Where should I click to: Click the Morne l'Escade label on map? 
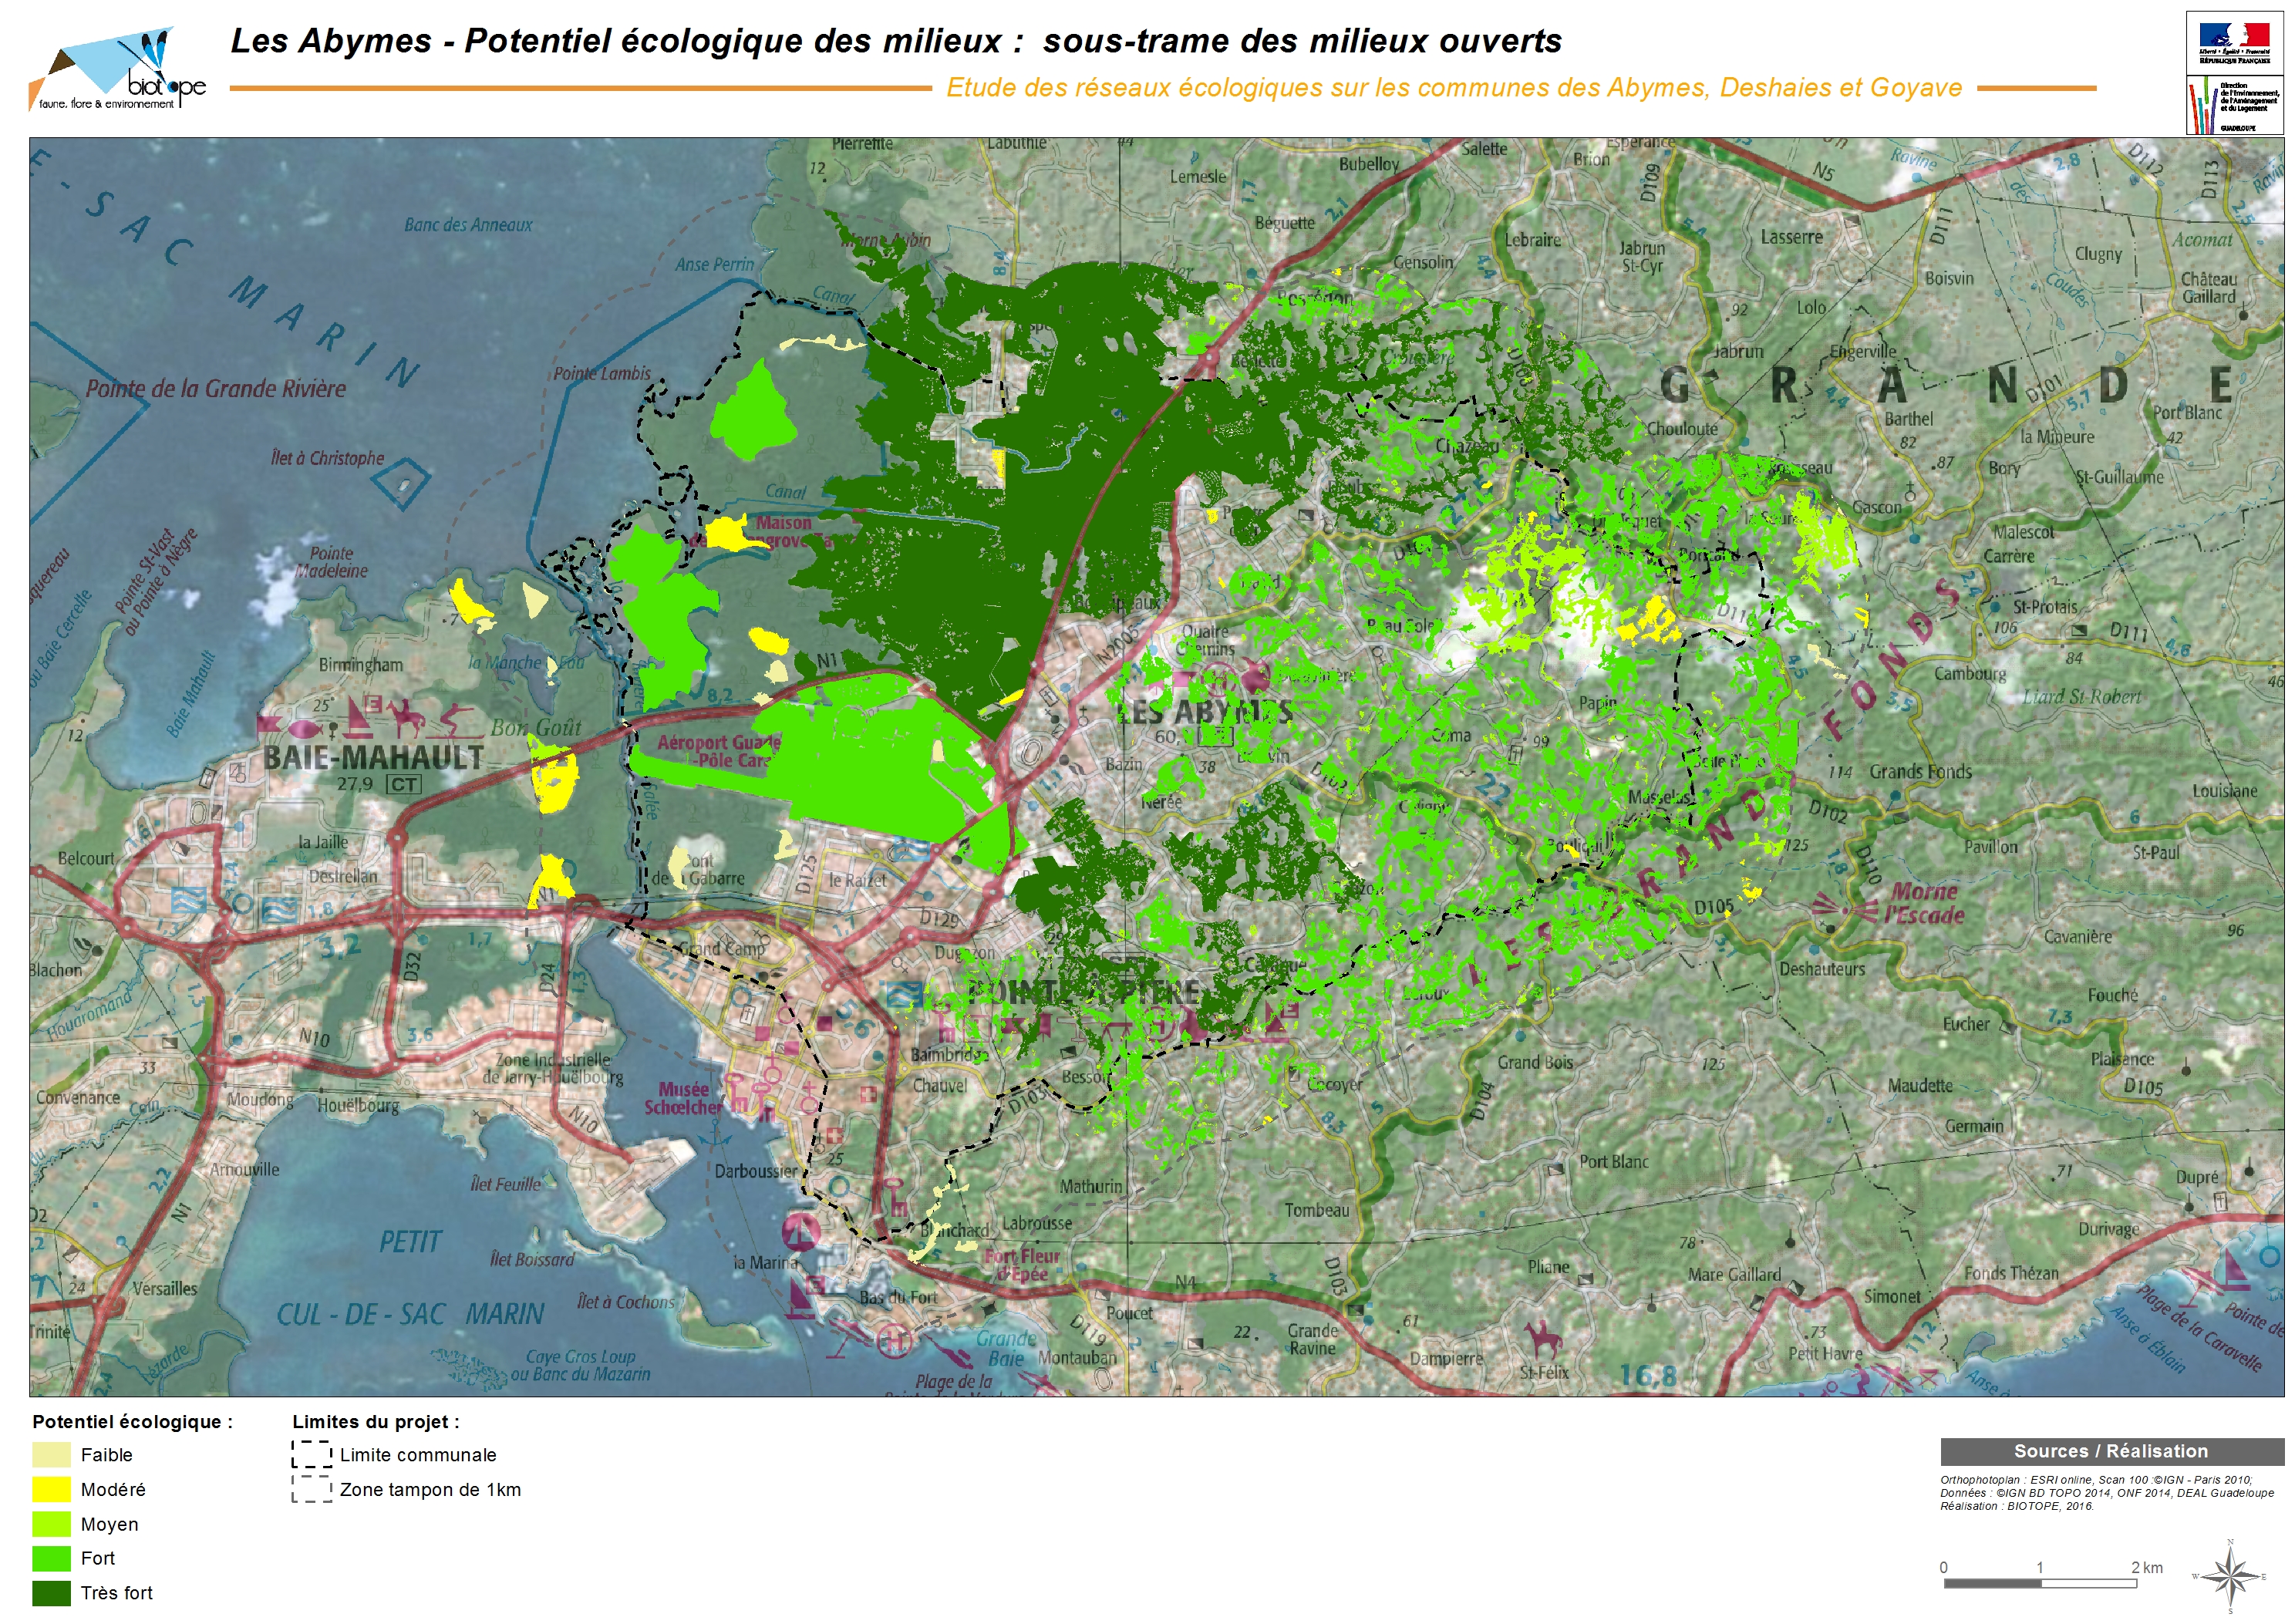pos(1924,903)
